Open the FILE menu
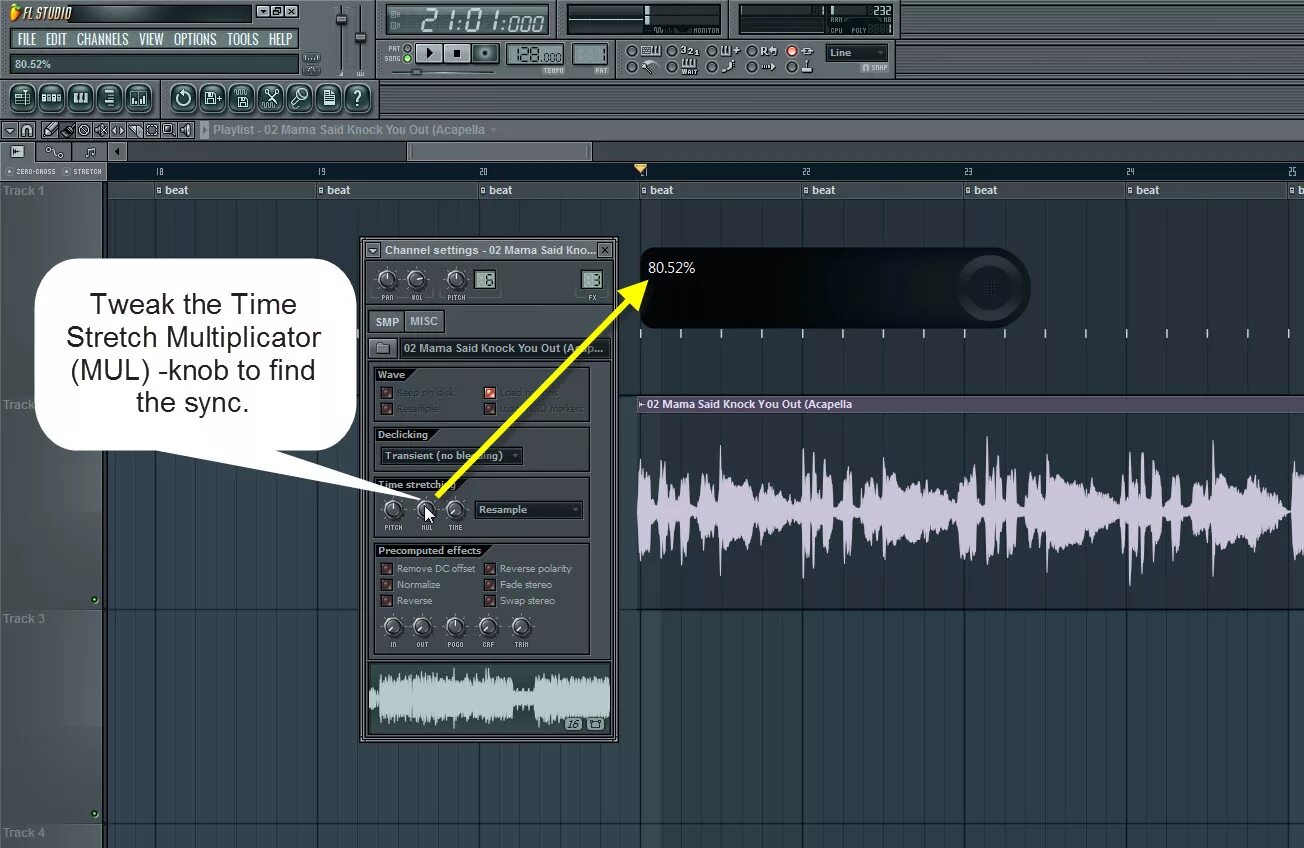This screenshot has height=848, width=1304. point(27,39)
